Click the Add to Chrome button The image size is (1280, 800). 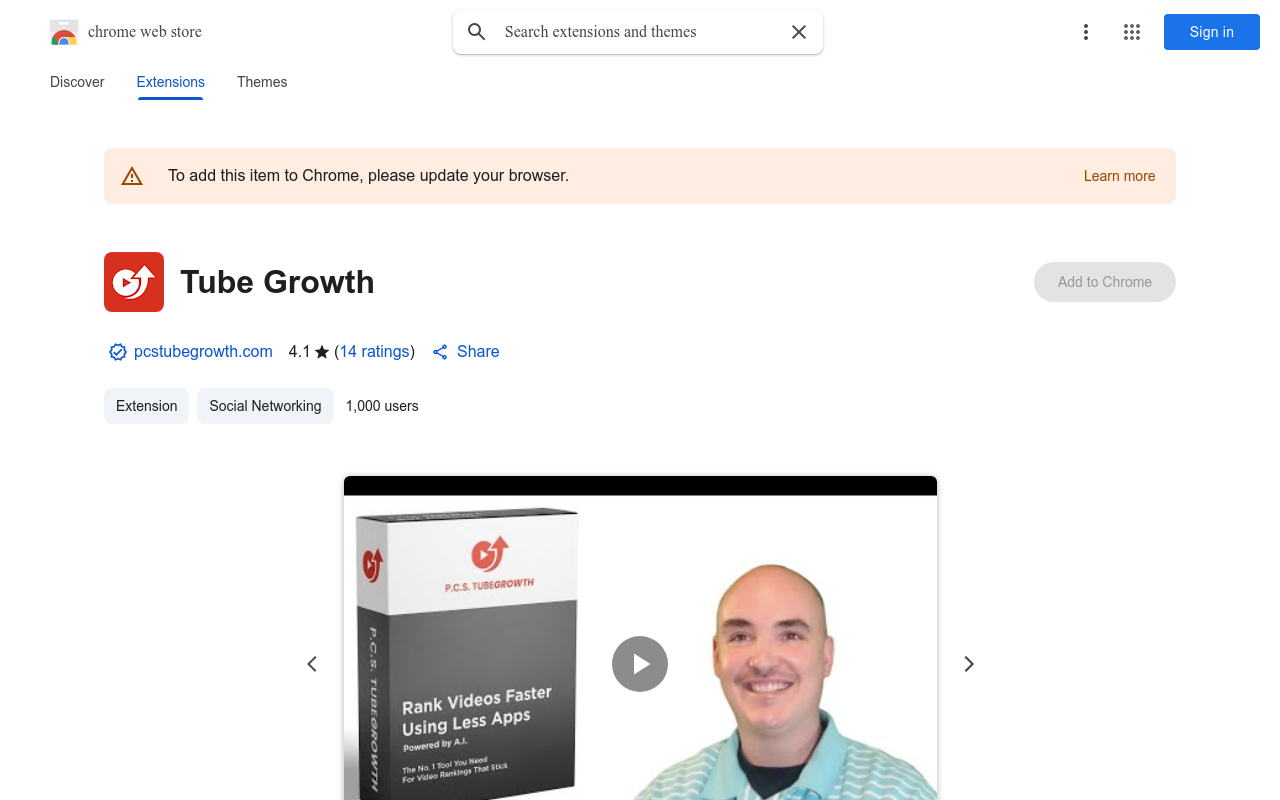point(1104,282)
